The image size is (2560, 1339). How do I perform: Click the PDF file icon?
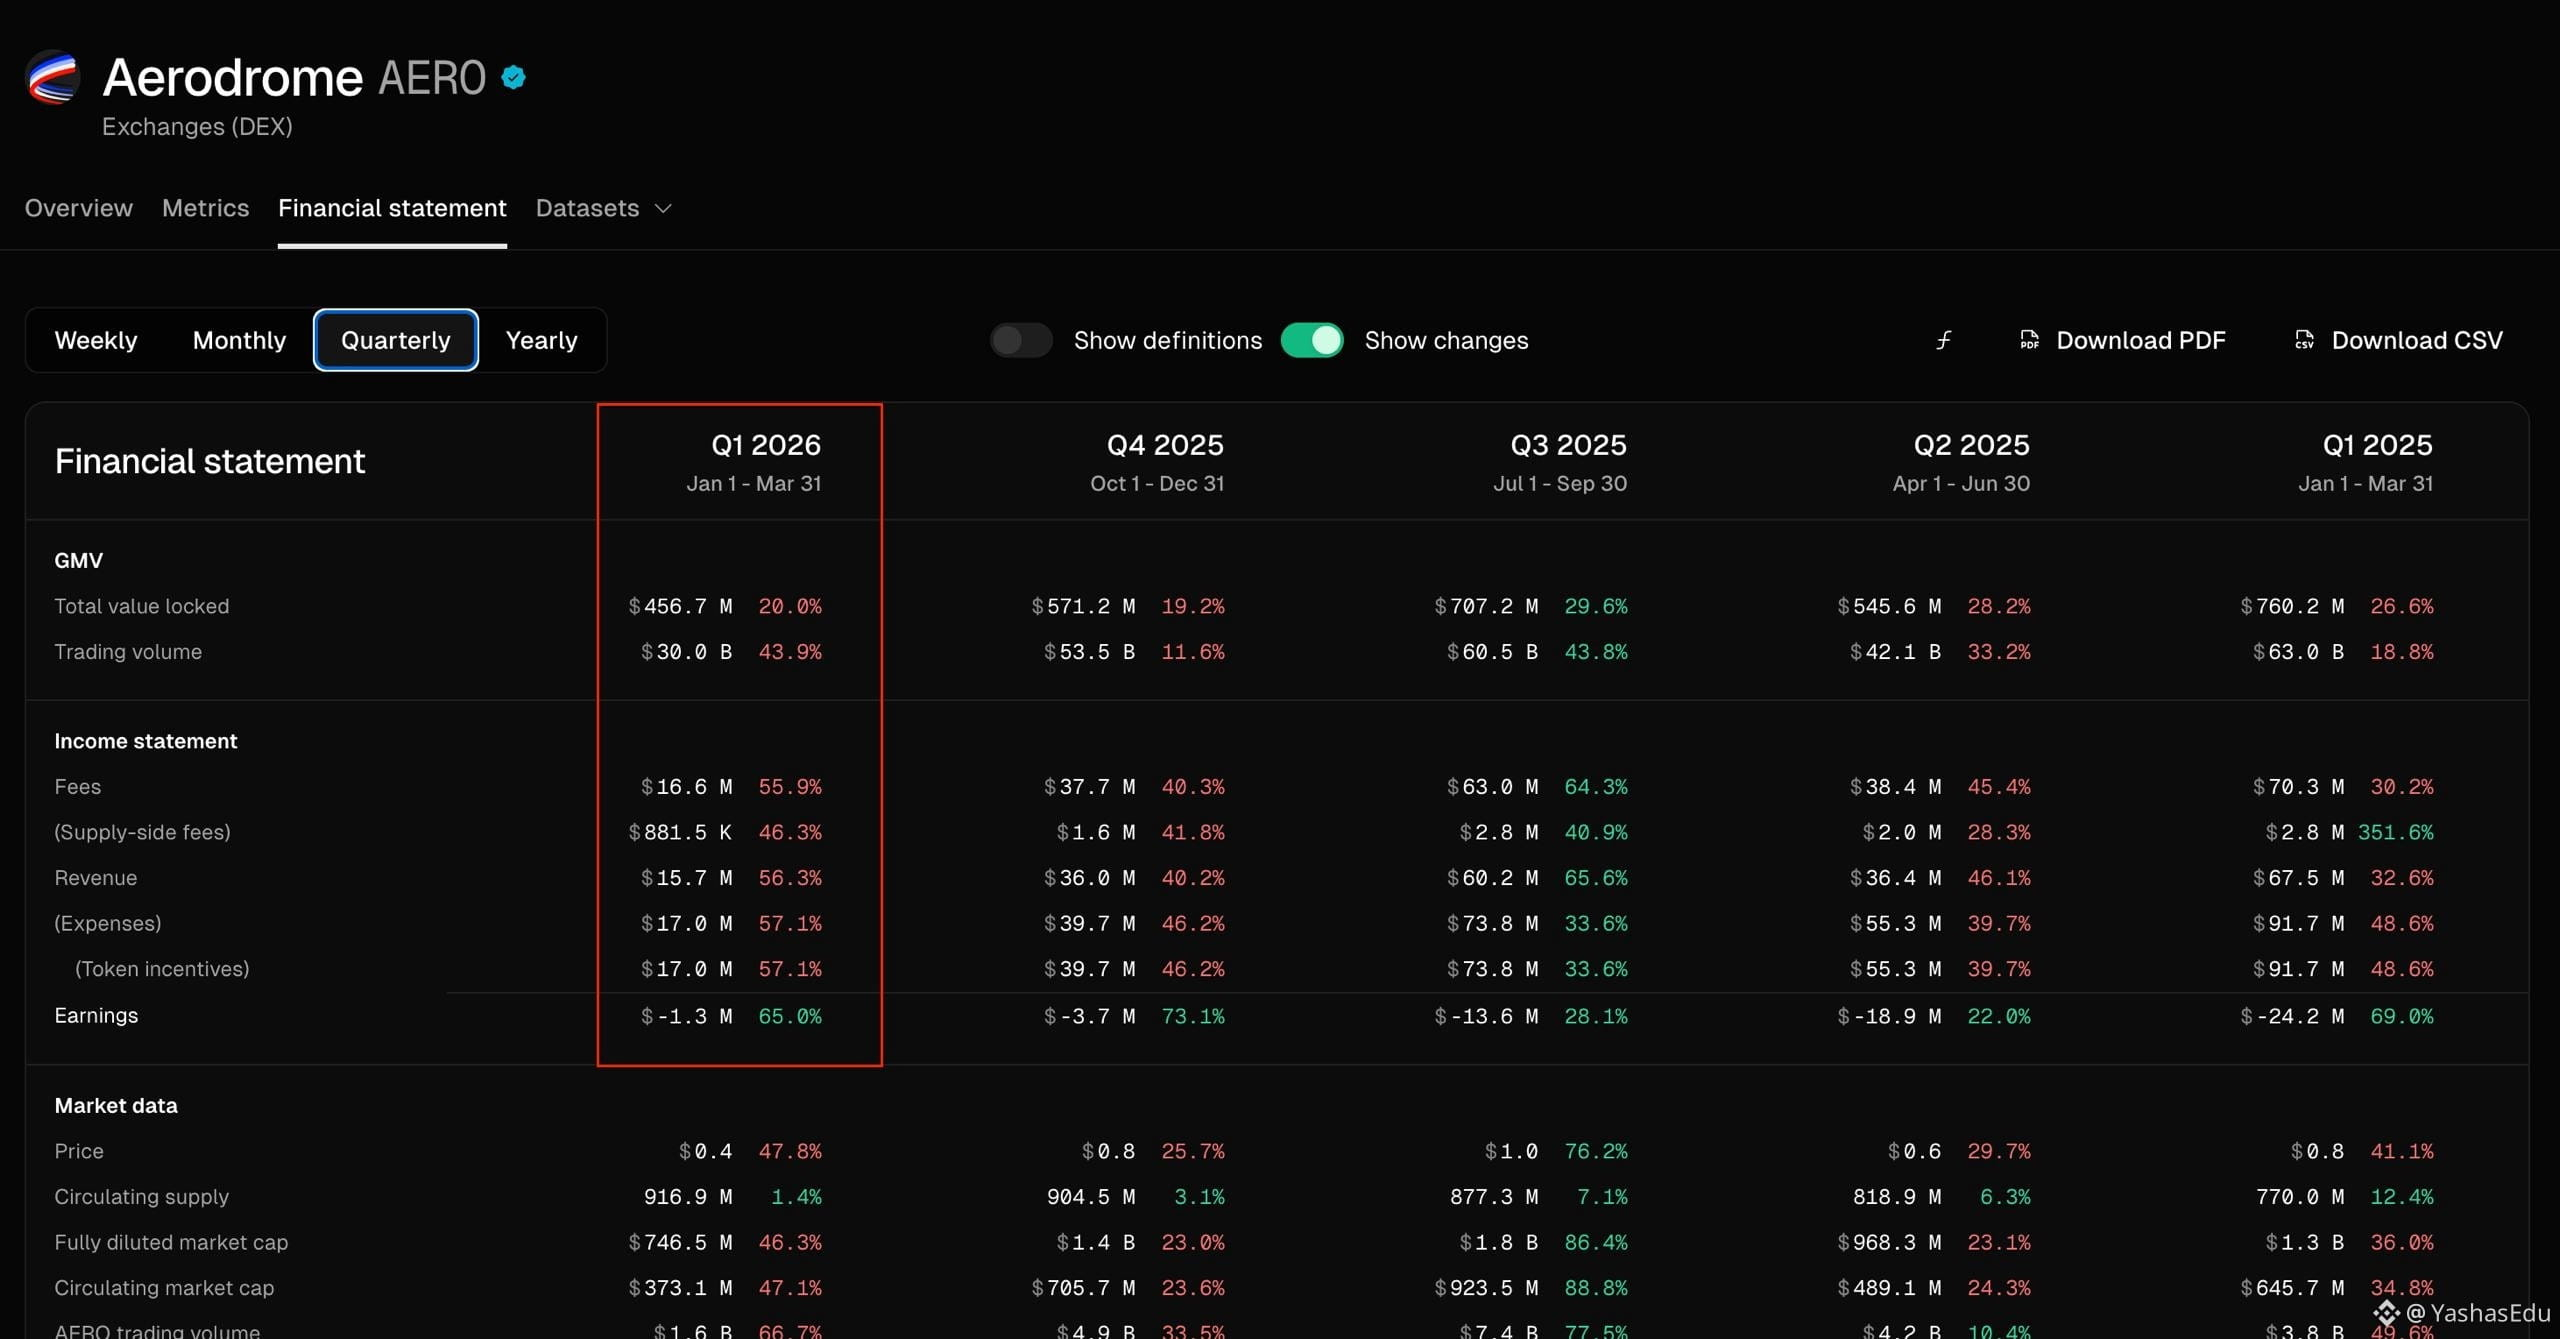coord(2029,340)
